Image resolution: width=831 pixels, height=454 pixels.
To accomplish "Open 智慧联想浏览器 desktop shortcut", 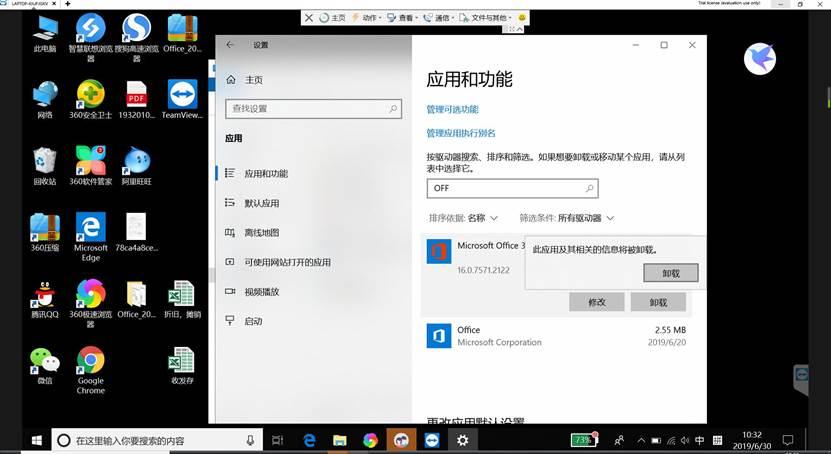I will [x=91, y=37].
